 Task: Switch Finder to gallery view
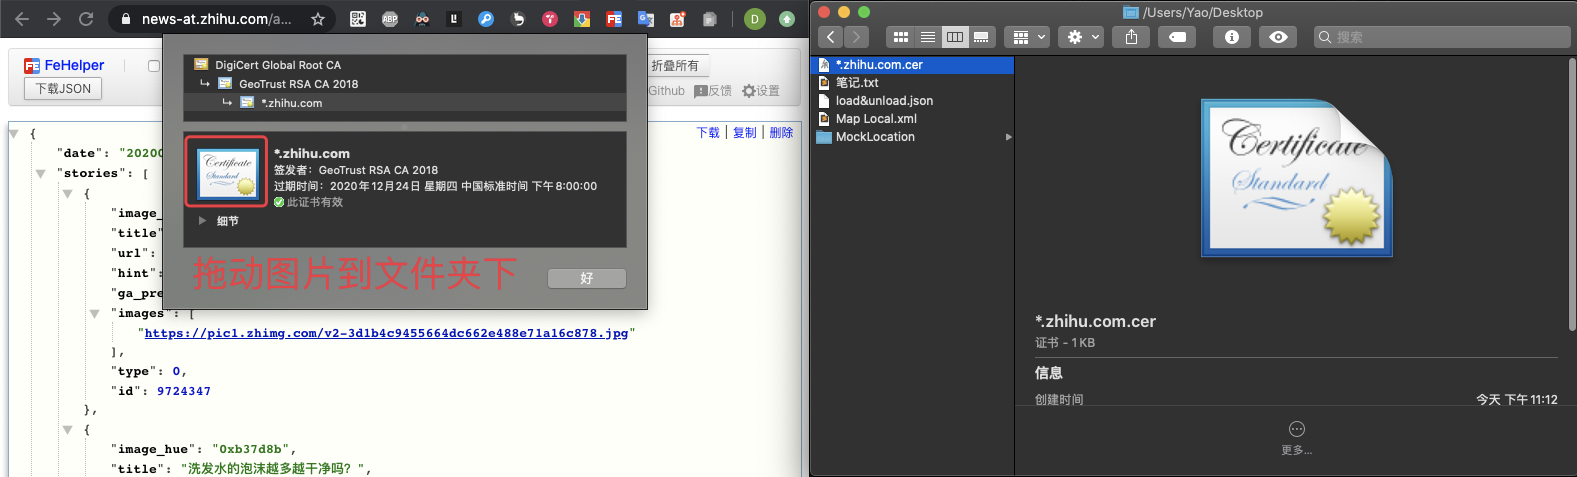982,37
